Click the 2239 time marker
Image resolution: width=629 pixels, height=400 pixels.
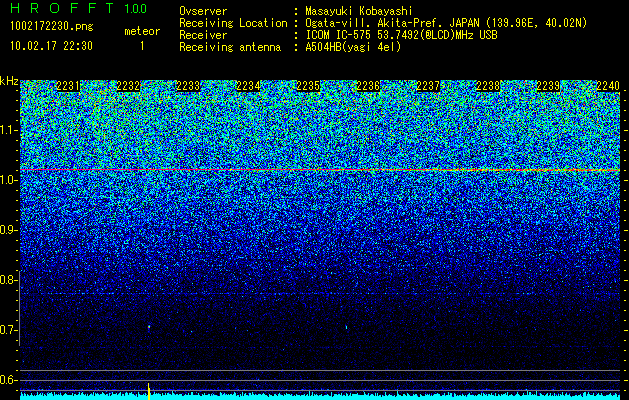point(548,86)
